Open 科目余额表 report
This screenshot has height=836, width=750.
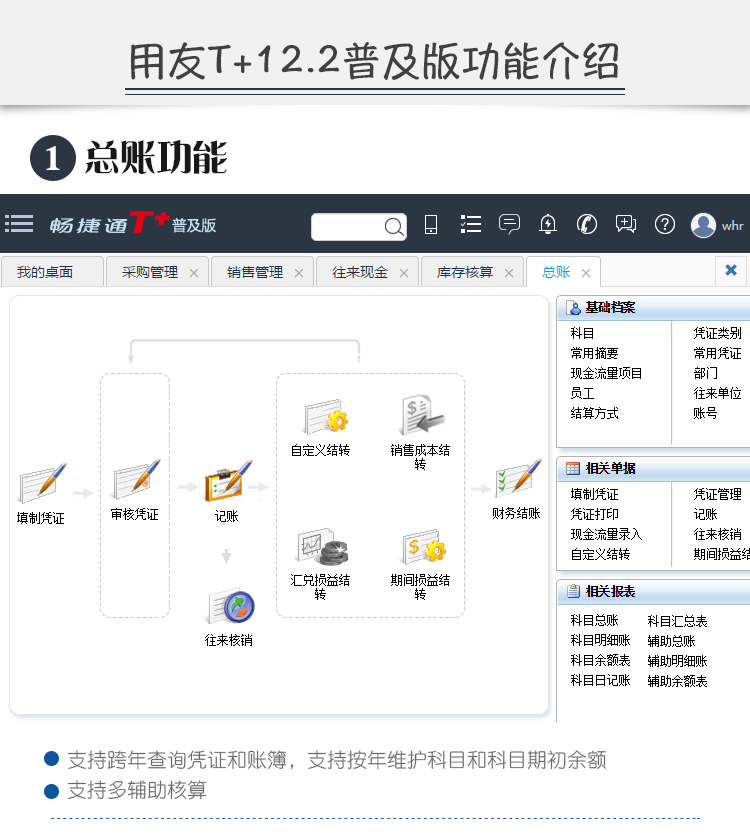point(600,661)
